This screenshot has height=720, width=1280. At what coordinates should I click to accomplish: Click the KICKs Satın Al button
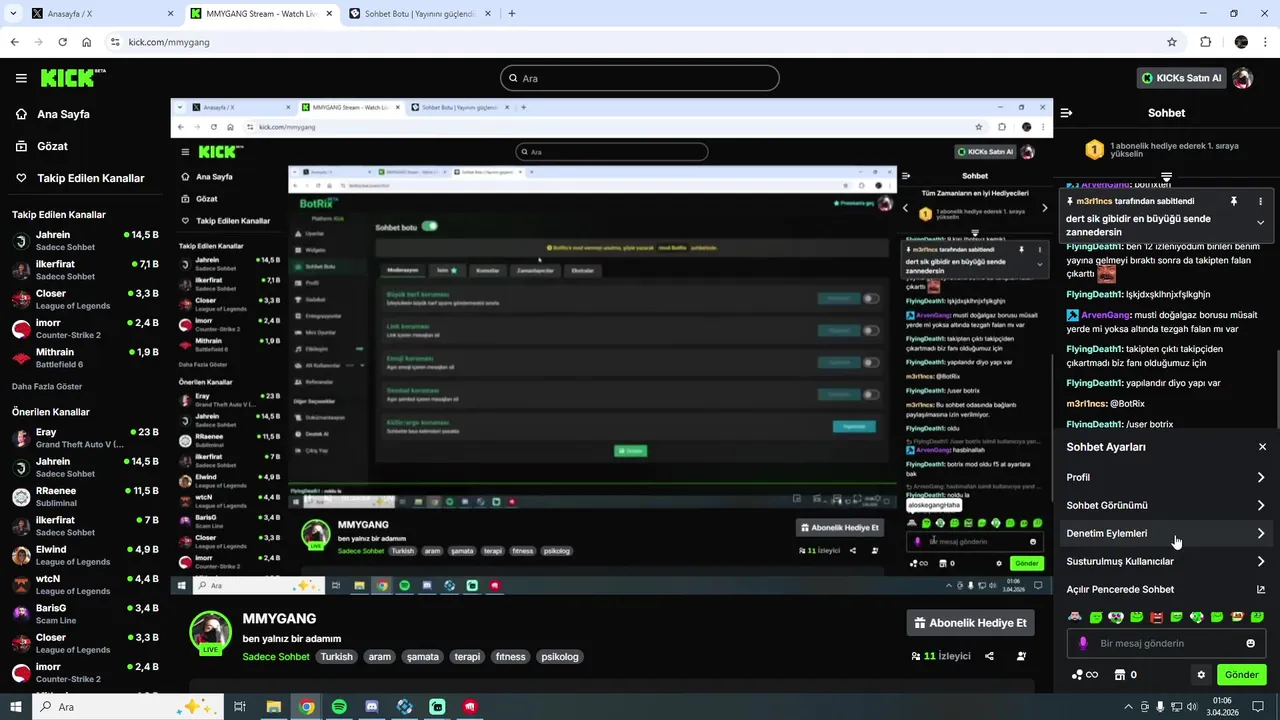pos(1181,78)
